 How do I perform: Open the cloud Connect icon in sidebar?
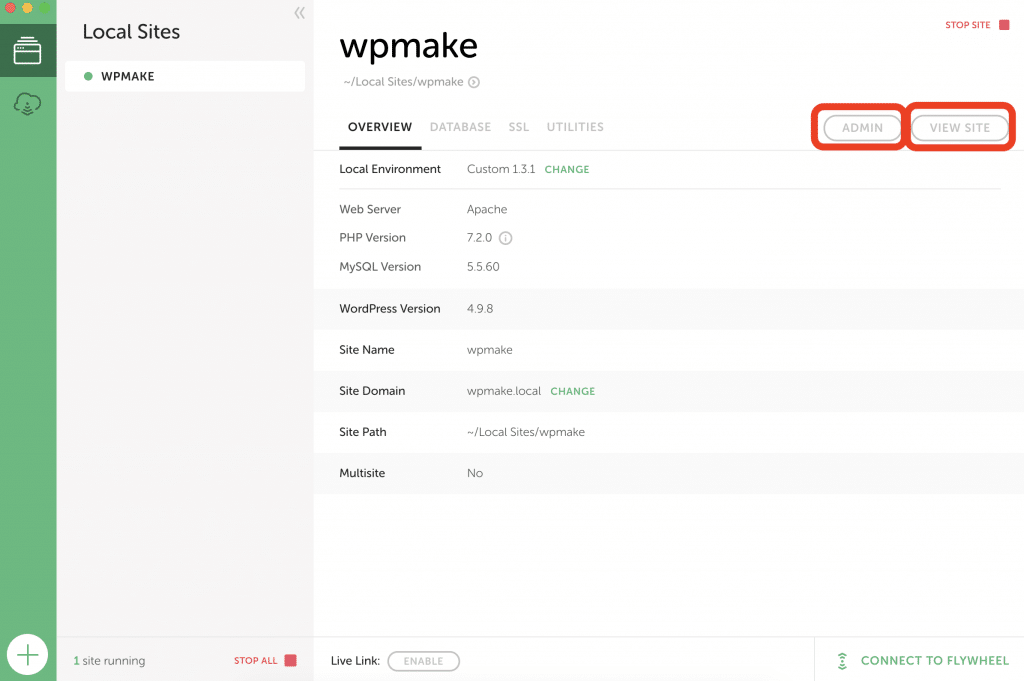pos(27,103)
